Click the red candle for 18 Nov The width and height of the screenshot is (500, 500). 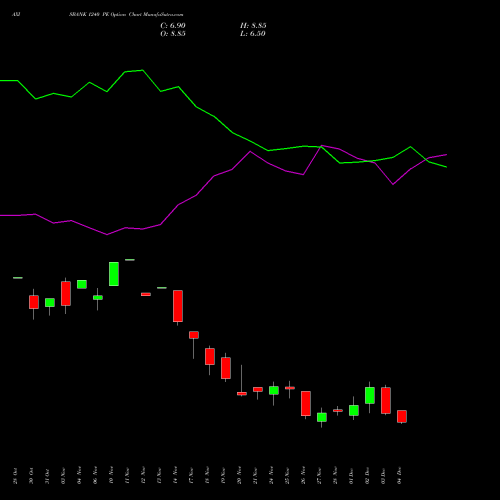tap(210, 356)
